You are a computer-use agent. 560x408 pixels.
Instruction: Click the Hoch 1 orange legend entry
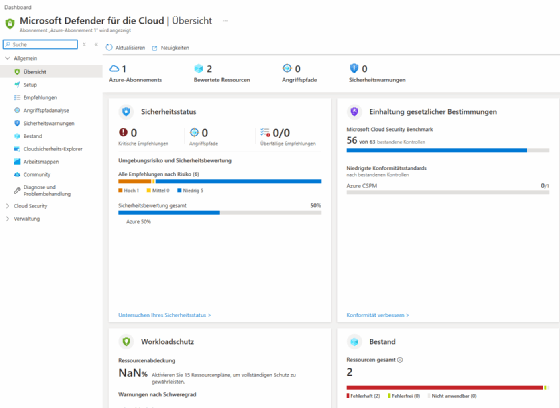(129, 190)
